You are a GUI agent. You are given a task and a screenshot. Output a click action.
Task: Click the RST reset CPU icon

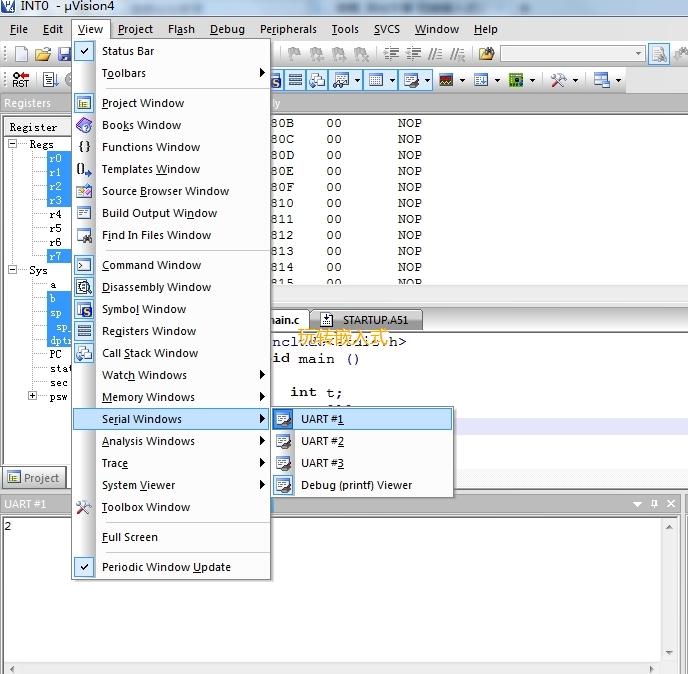[20, 80]
